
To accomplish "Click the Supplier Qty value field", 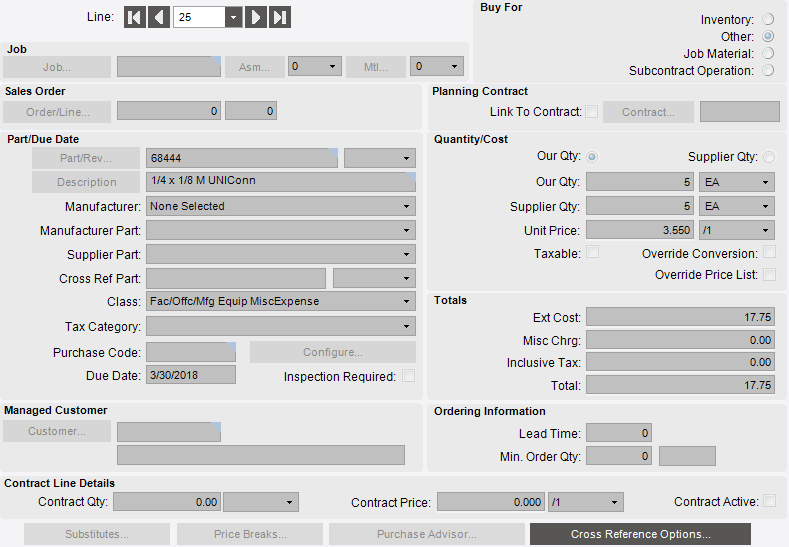I will (640, 206).
